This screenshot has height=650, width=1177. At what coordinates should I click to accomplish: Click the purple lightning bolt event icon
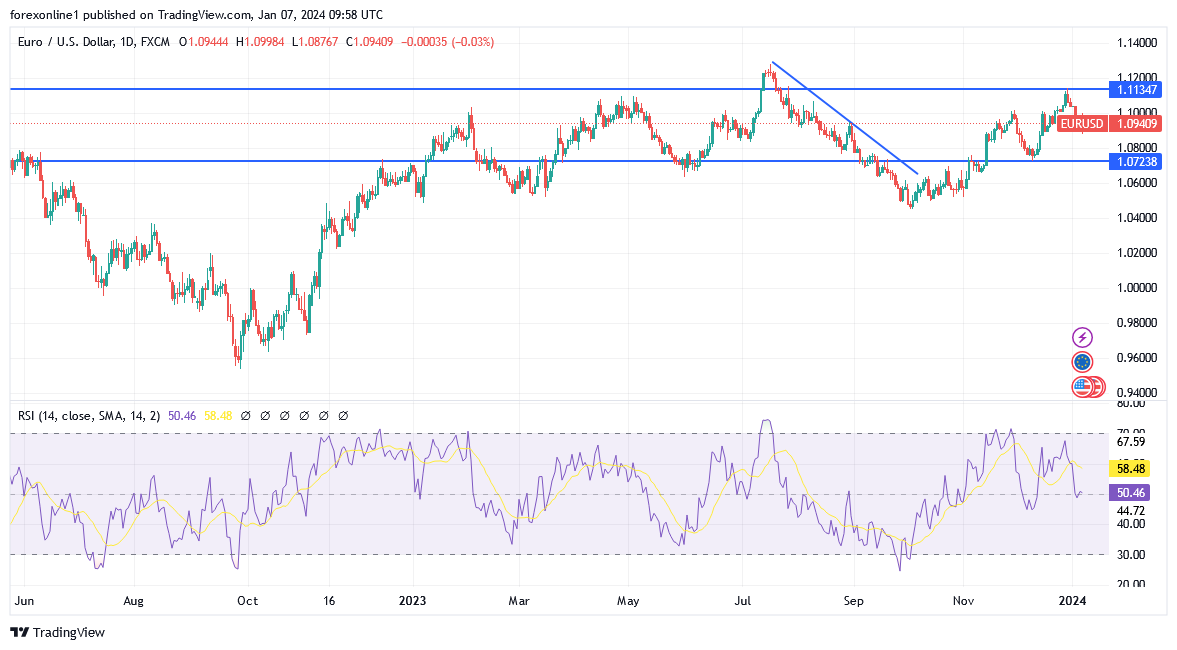point(1082,338)
